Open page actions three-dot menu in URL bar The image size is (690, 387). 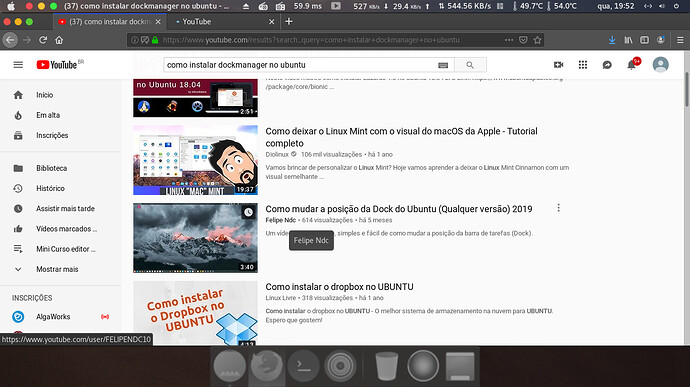coord(509,40)
